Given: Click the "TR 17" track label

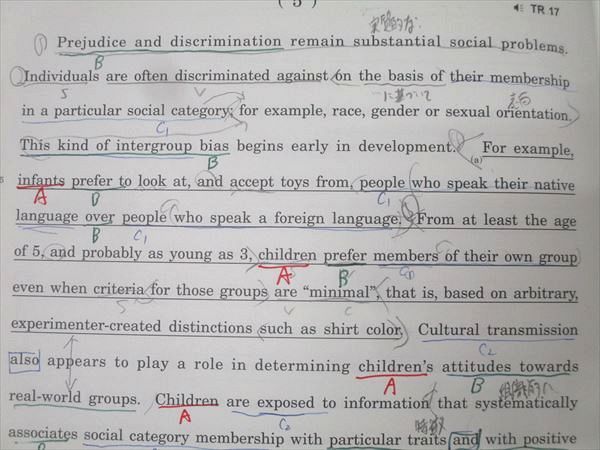Looking at the screenshot, I should [545, 10].
